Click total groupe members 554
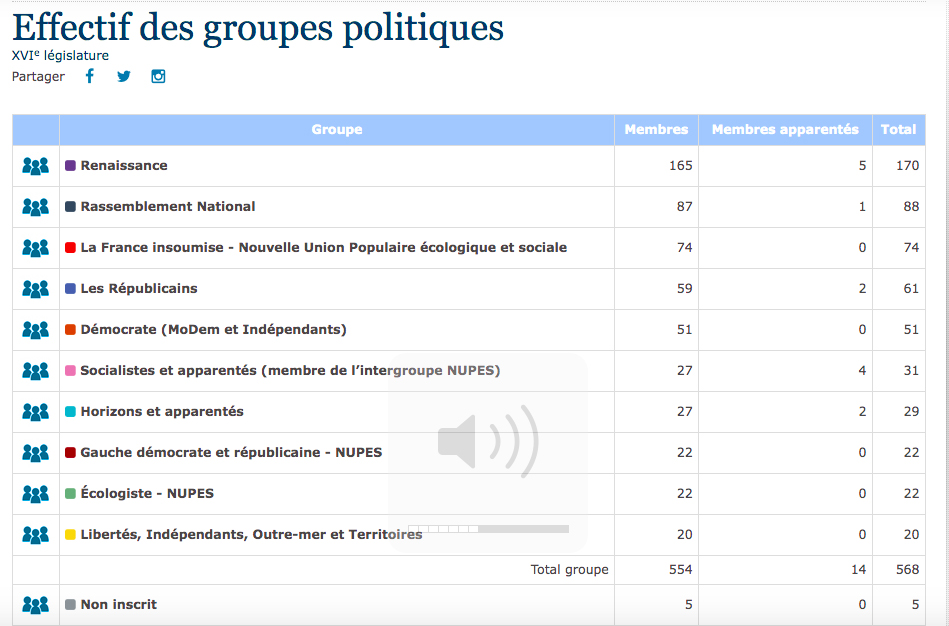Screen dimensions: 949x626 click(x=681, y=570)
